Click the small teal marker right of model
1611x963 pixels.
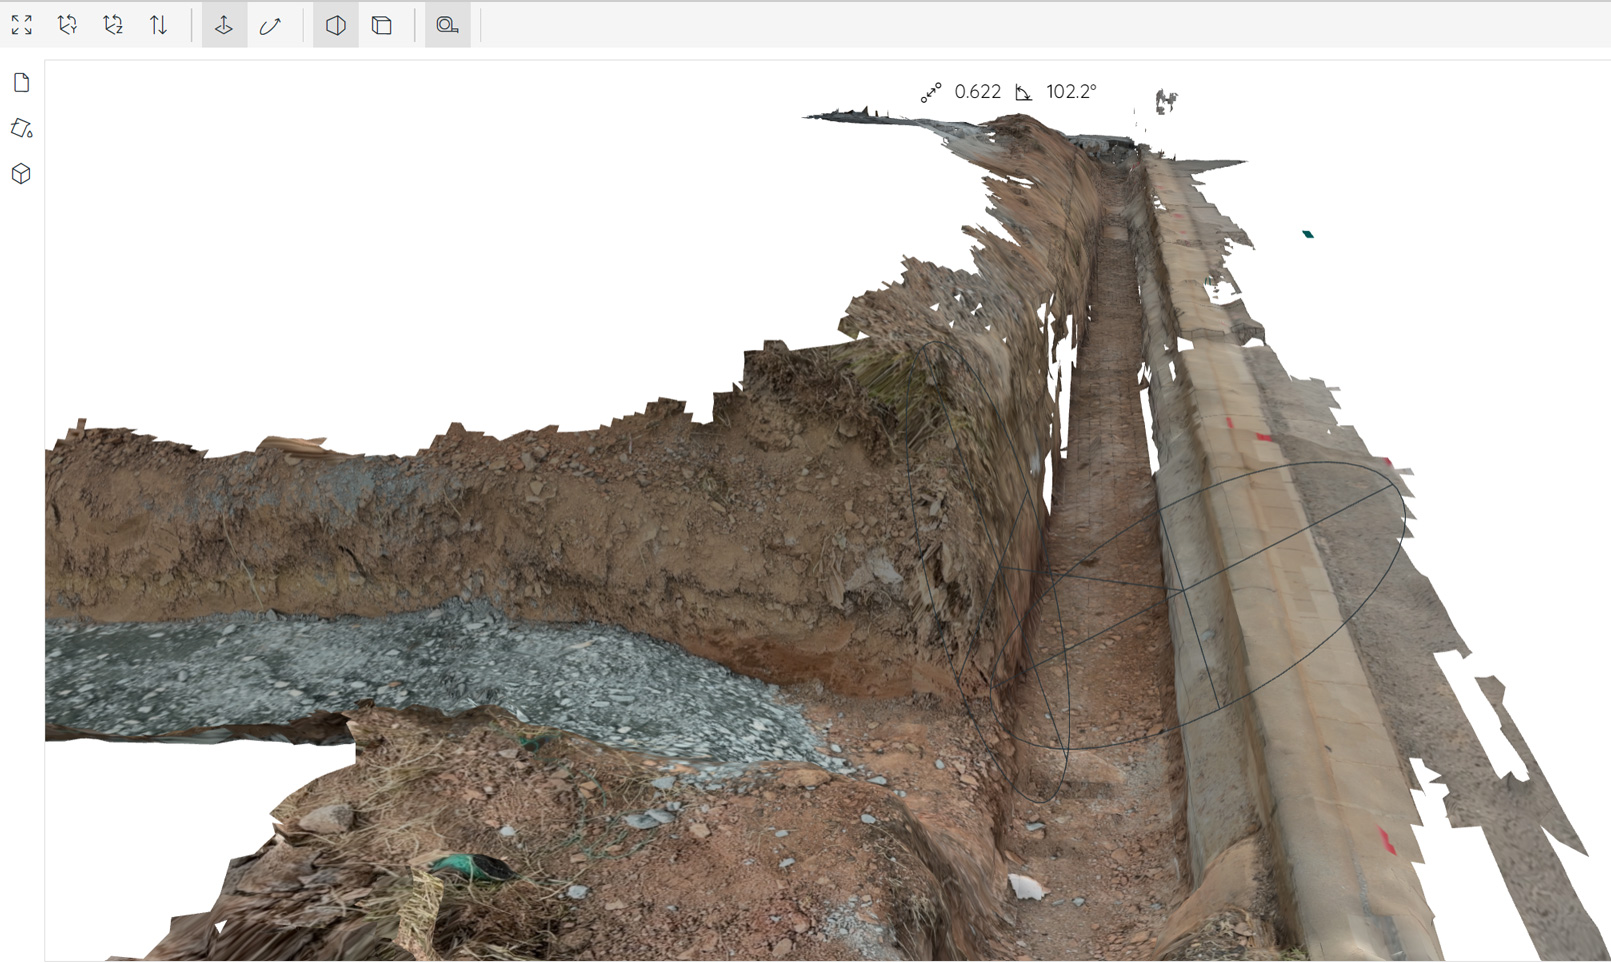1307,234
